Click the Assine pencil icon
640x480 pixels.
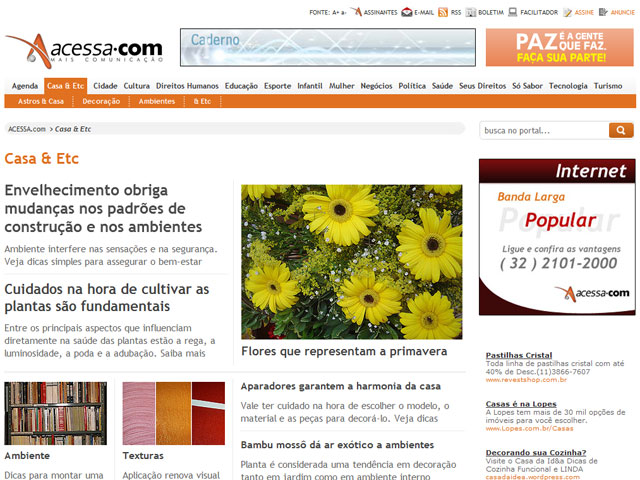[x=568, y=12]
